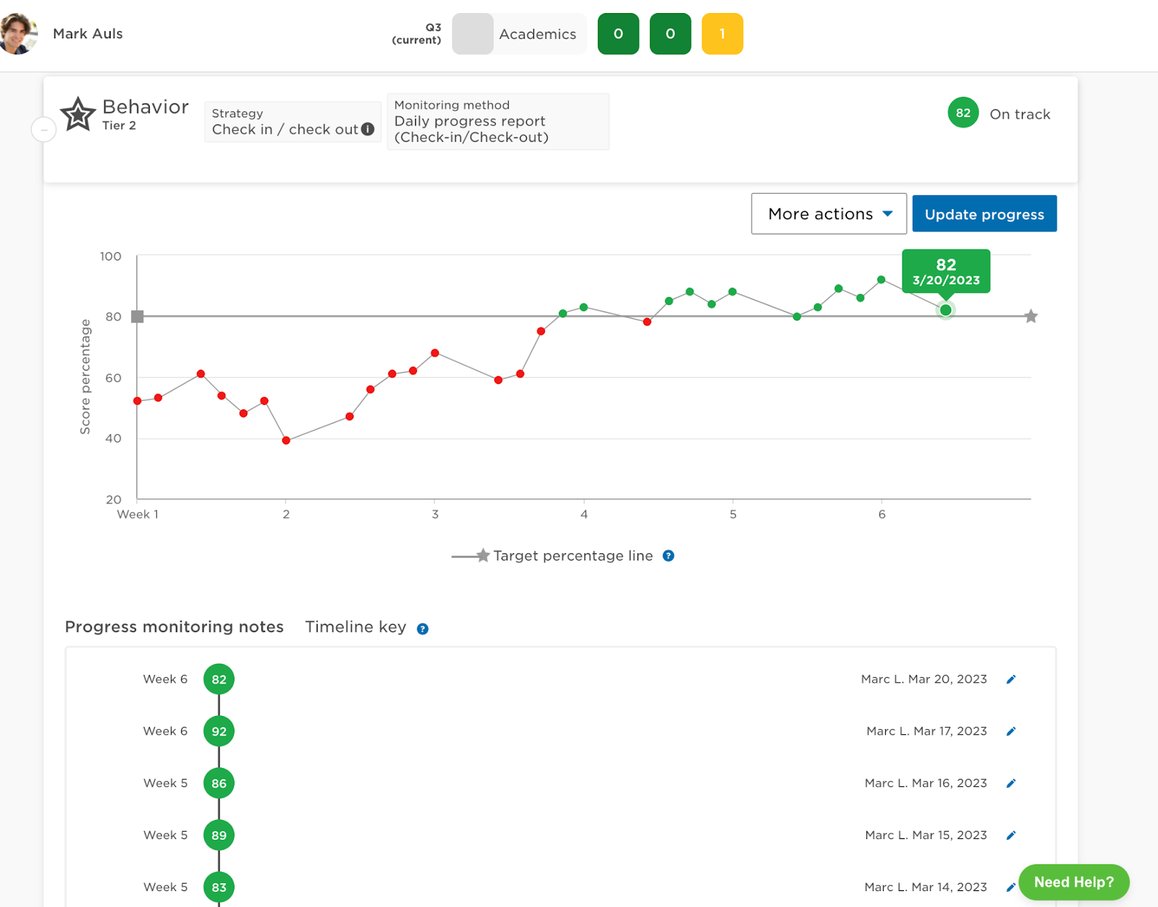1158x907 pixels.
Task: Switch to Progress monitoring notes tab
Action: point(174,627)
